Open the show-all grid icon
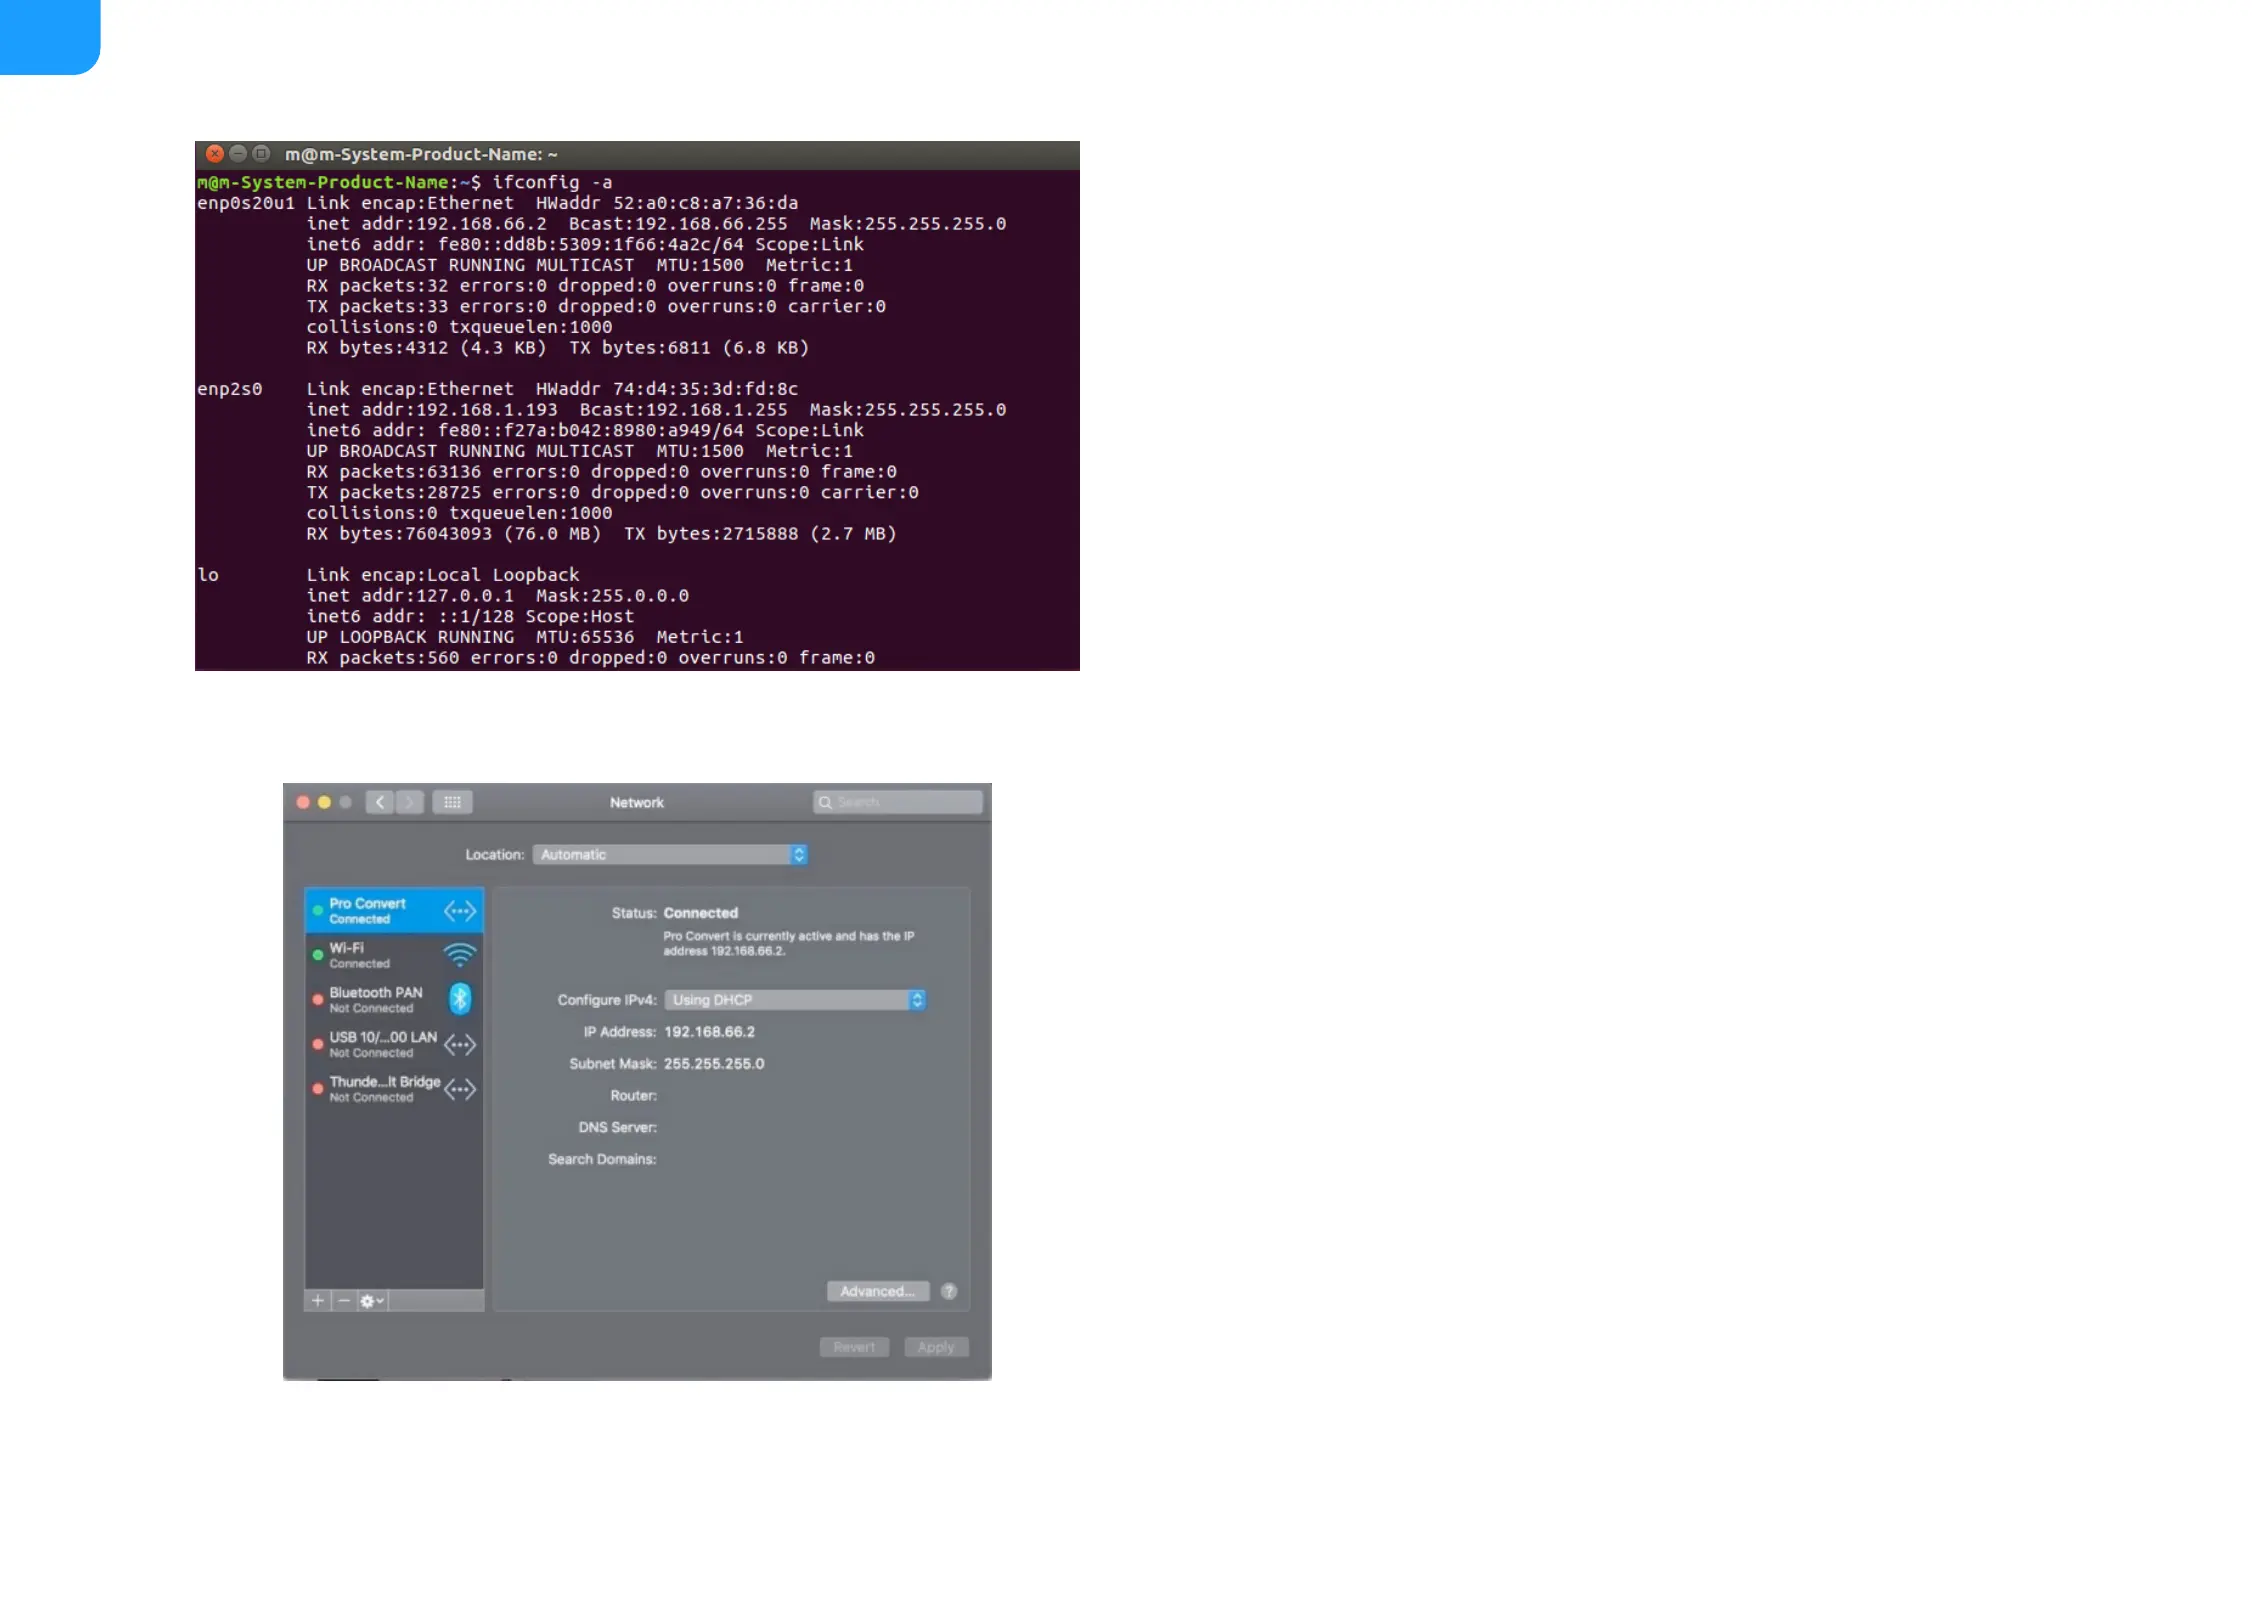2260x1600 pixels. pyautogui.click(x=452, y=802)
